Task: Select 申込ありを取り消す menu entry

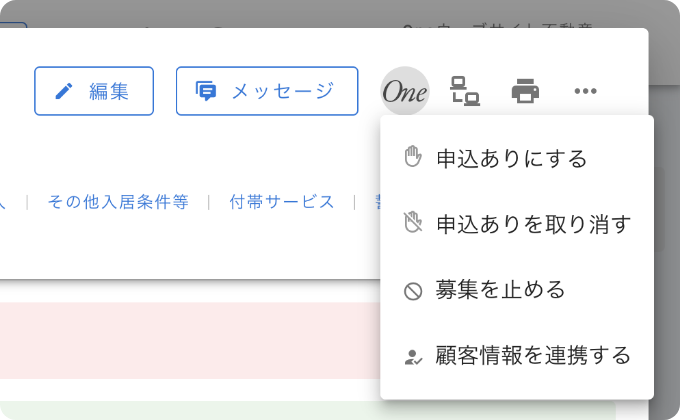Action: pos(517,224)
